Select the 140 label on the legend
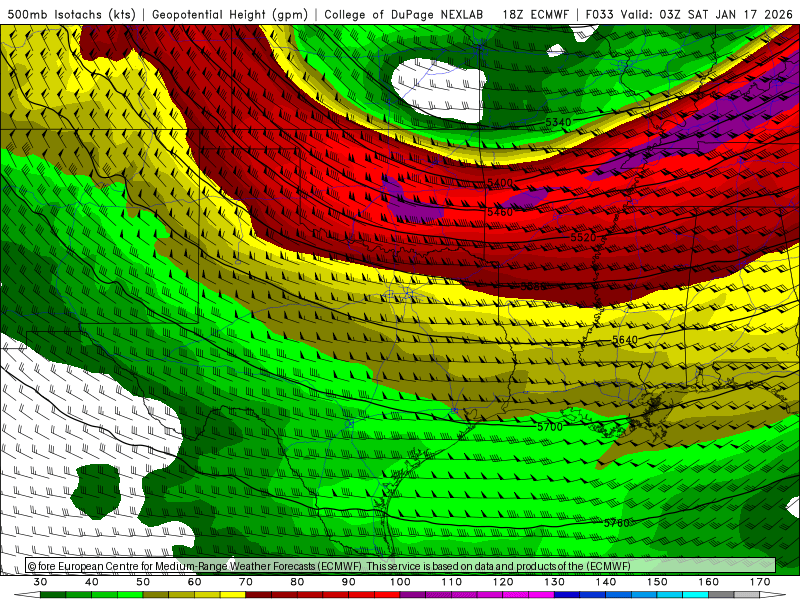This screenshot has width=800, height=600. click(606, 582)
